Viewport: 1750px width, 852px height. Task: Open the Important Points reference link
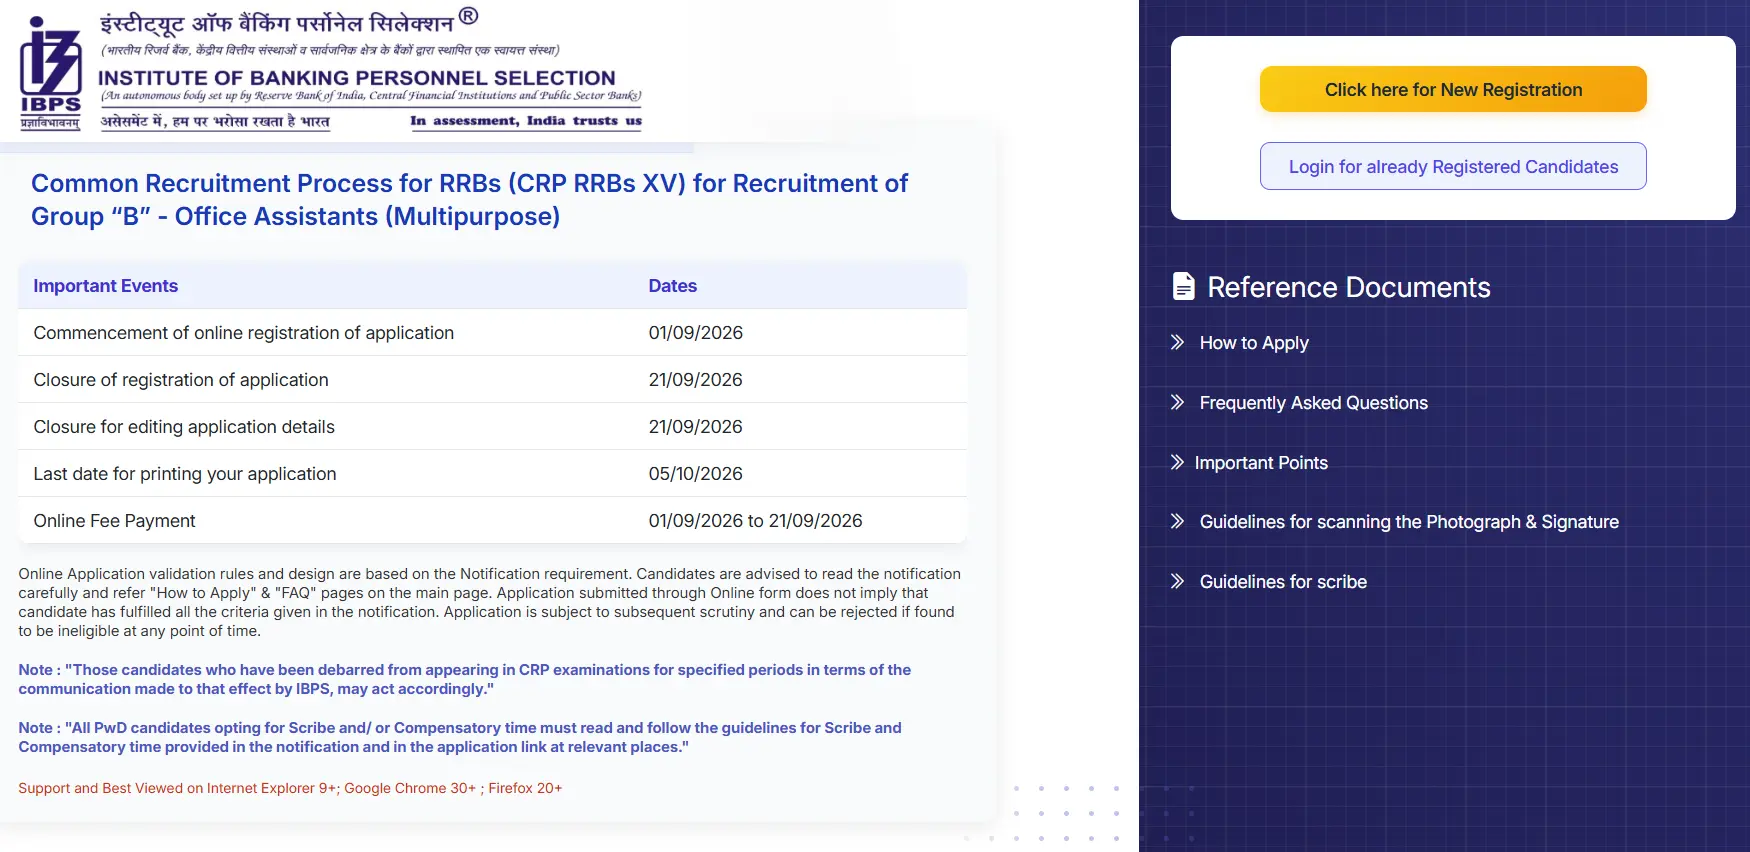click(x=1261, y=463)
